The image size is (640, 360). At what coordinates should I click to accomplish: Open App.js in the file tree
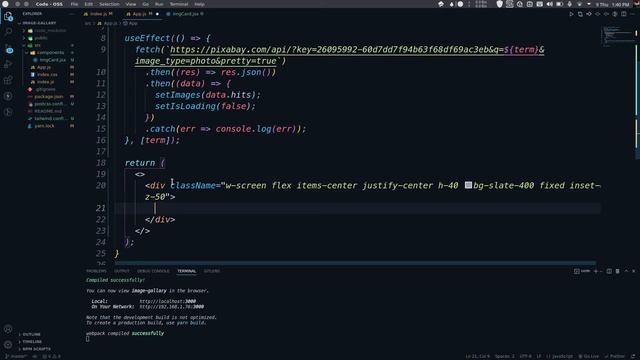(44, 67)
